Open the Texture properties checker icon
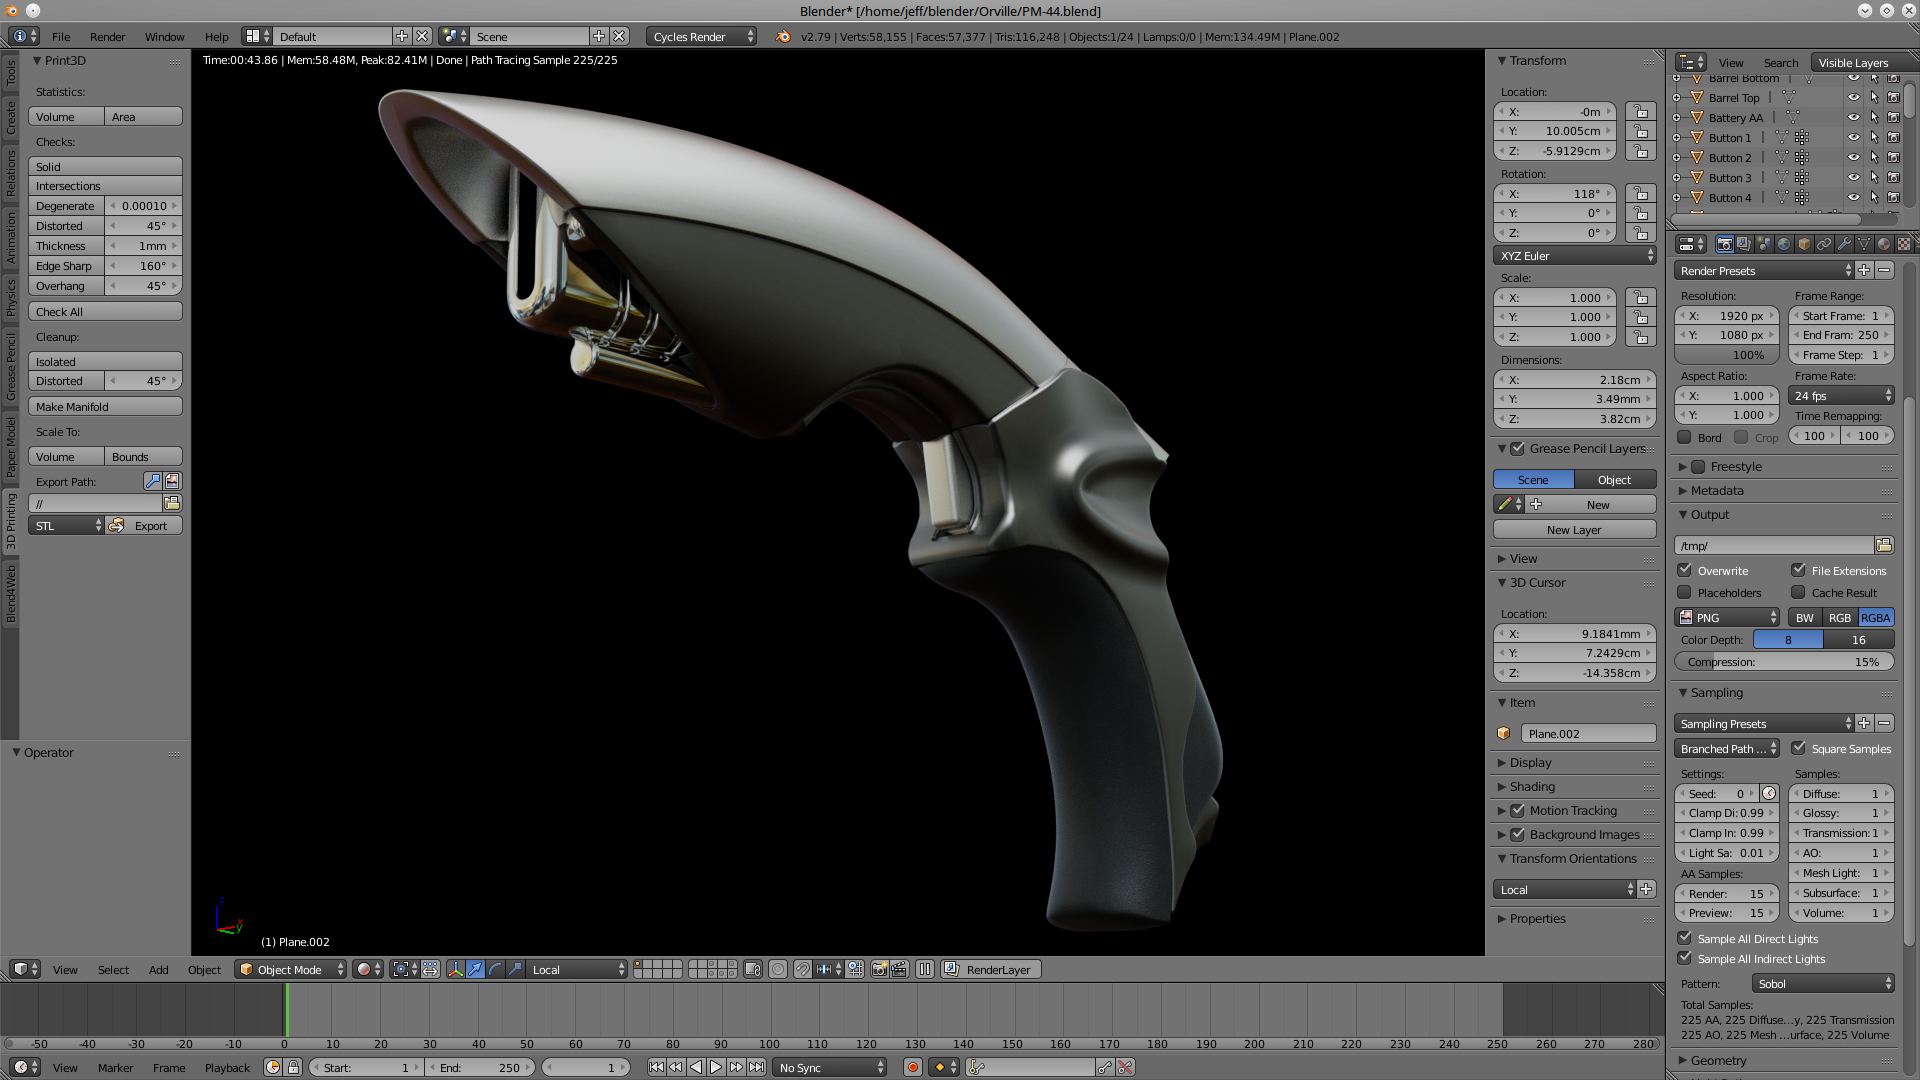 pyautogui.click(x=1904, y=244)
